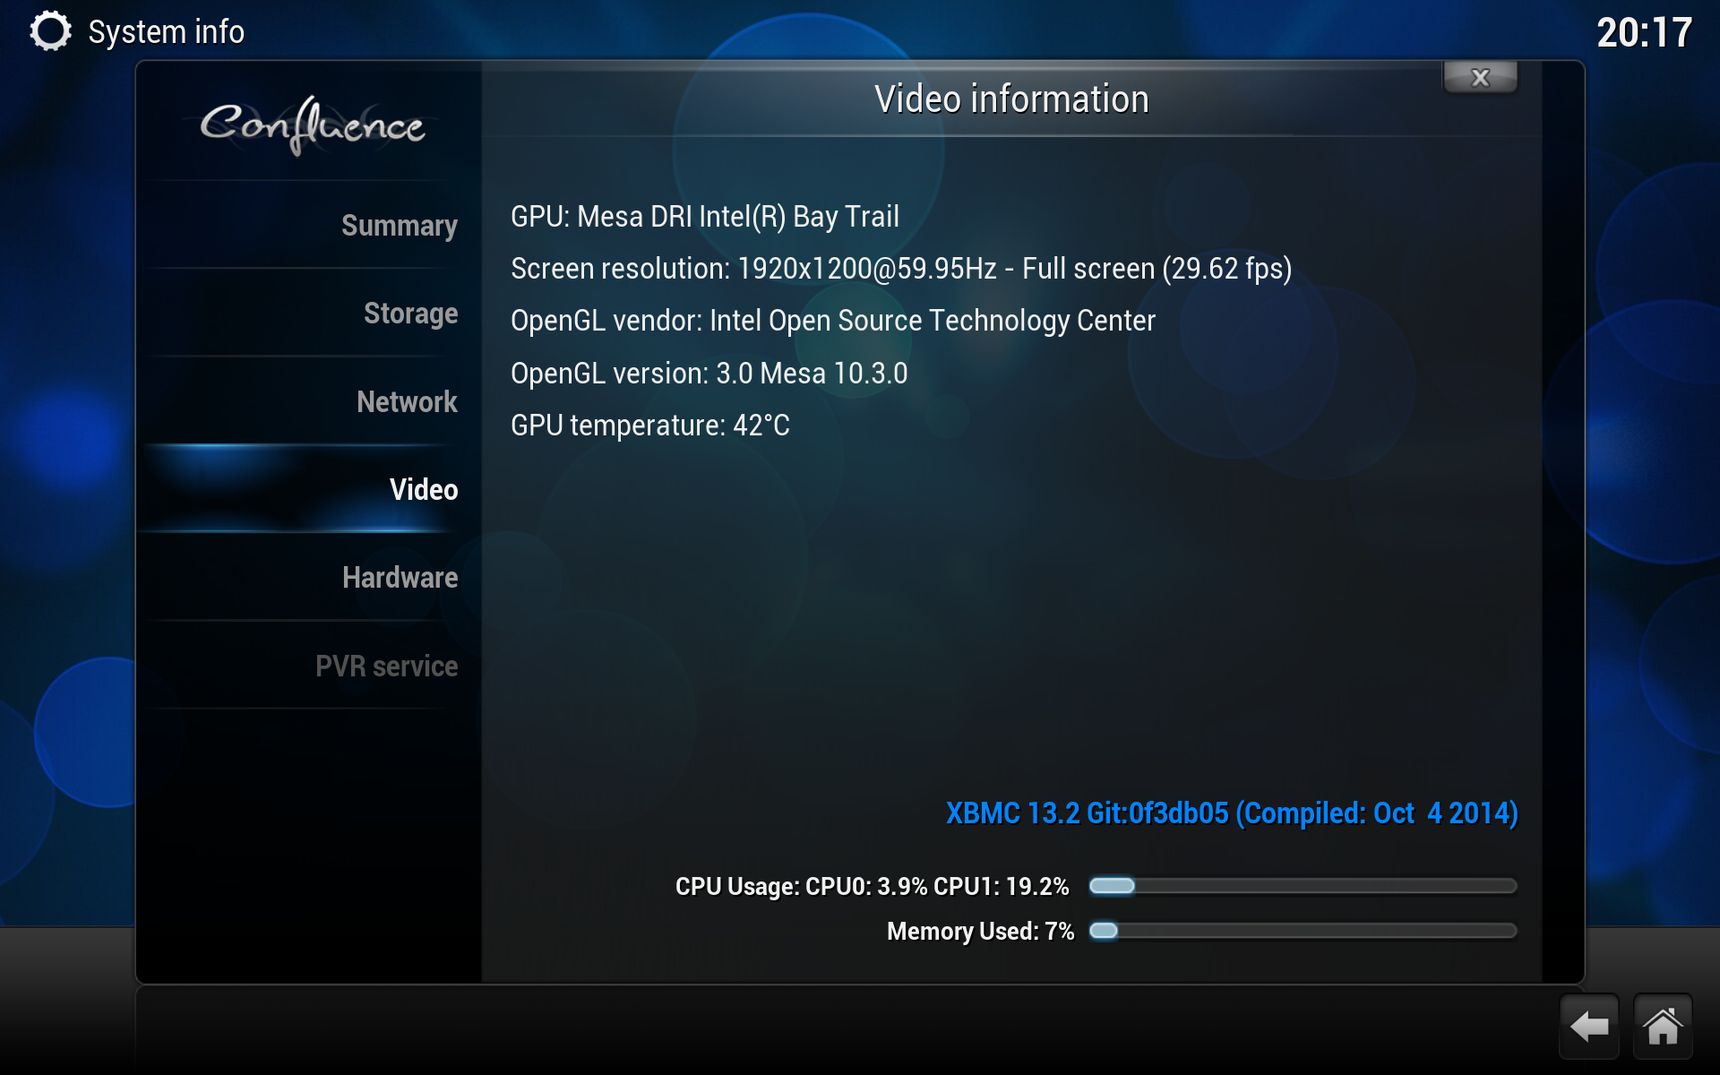This screenshot has width=1720, height=1075.
Task: Click the GPU: Mesa DRI Intel(R) Bay Trail line
Action: [705, 216]
